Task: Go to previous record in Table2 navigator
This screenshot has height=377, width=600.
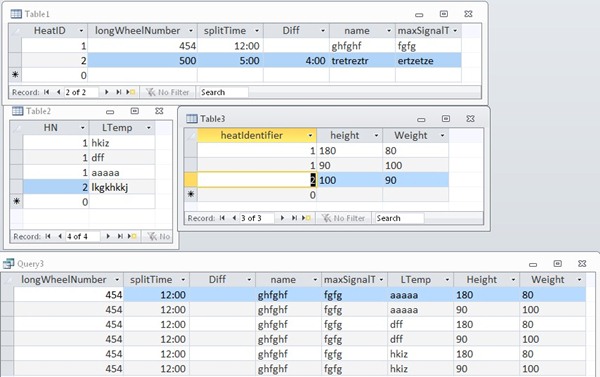Action: (60, 237)
